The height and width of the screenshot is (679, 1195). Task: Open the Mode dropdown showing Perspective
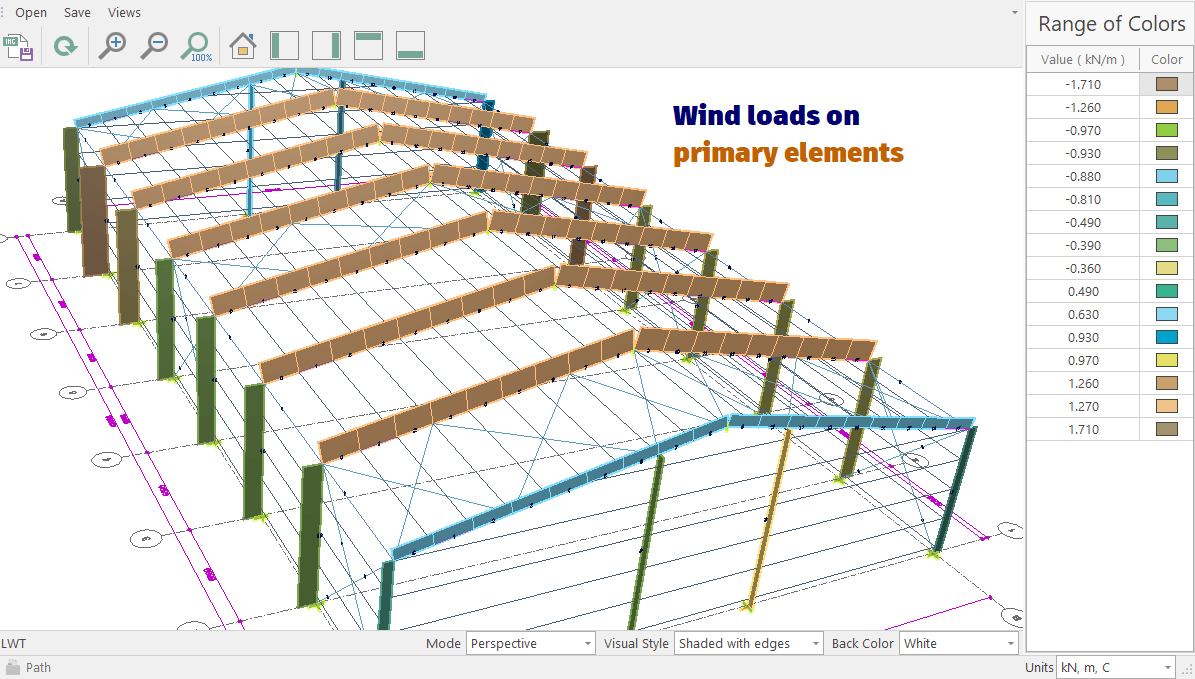pyautogui.click(x=531, y=643)
